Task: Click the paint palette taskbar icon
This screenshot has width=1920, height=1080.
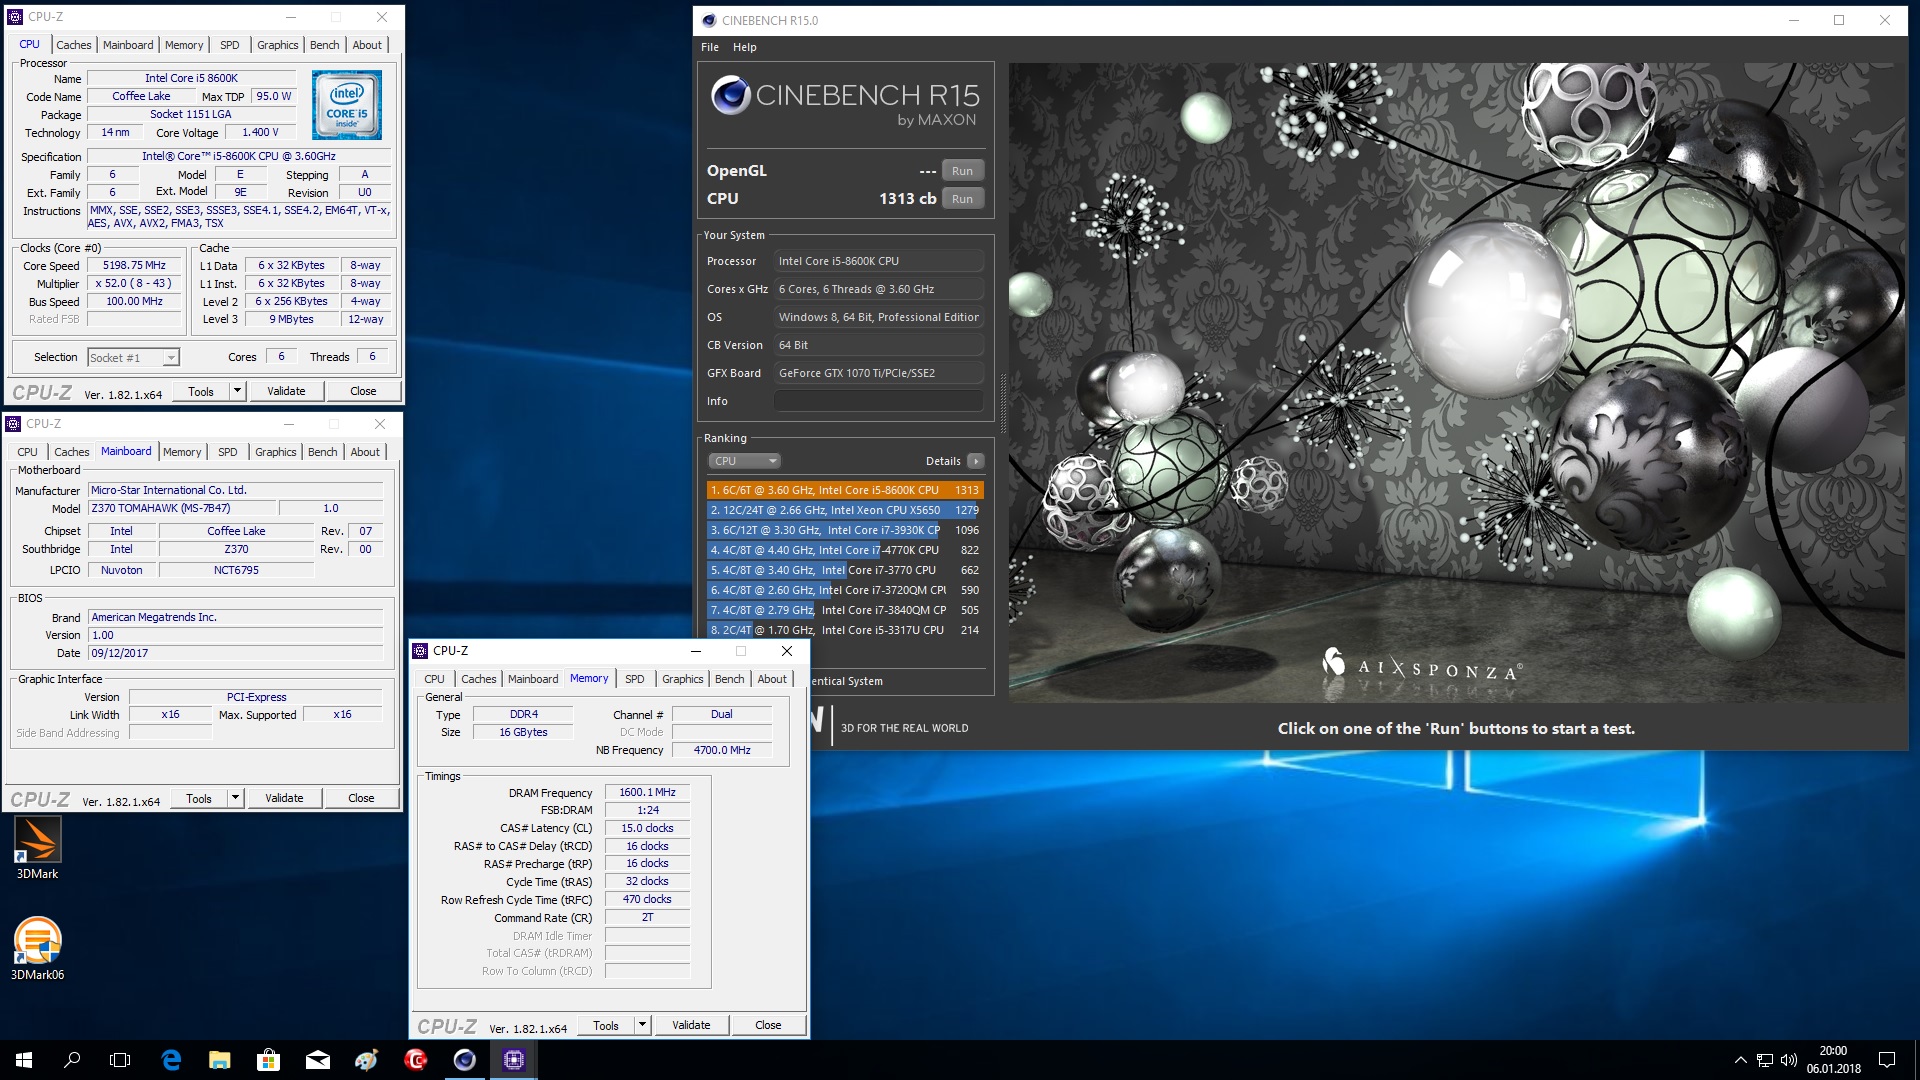Action: pyautogui.click(x=367, y=1060)
